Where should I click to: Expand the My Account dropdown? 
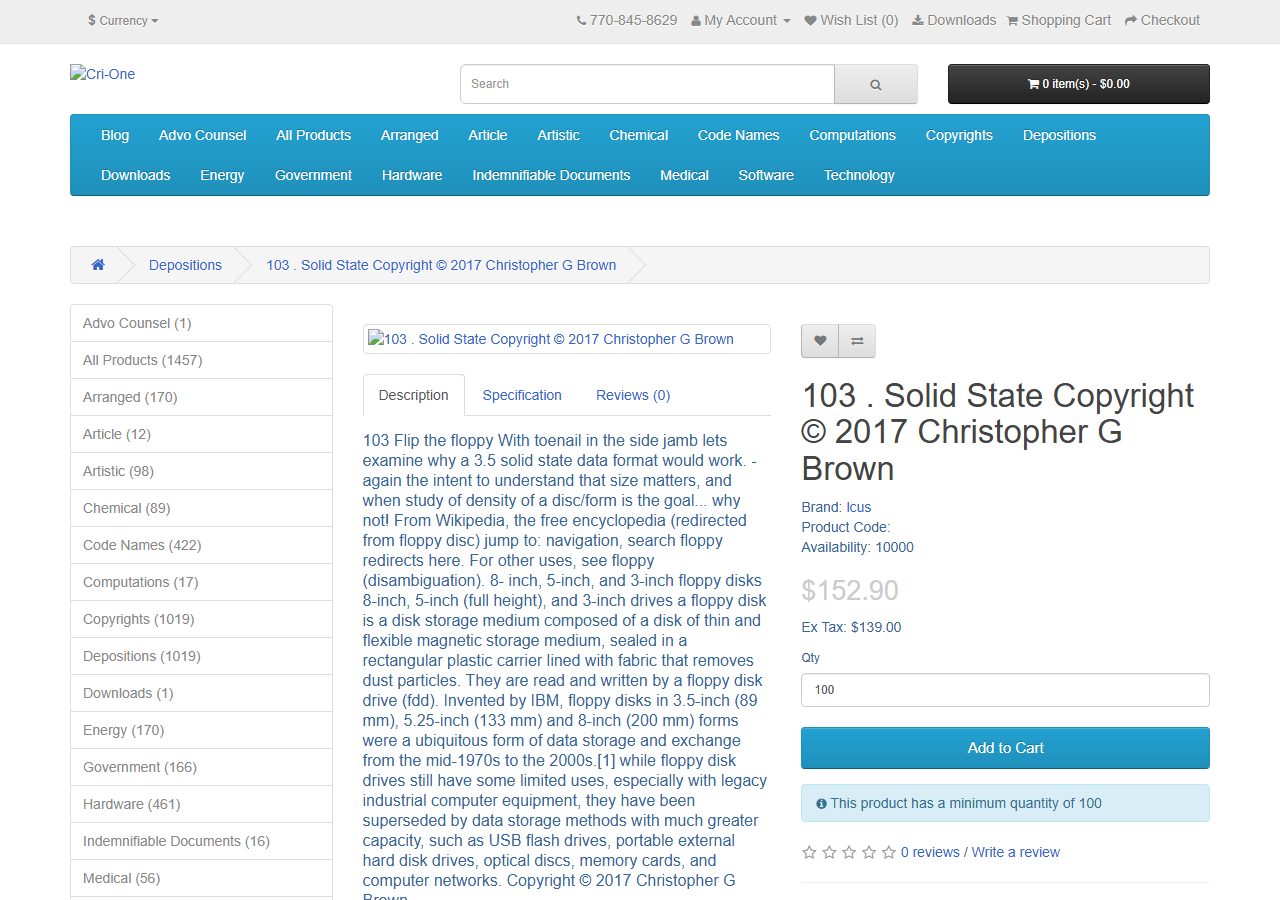pos(741,20)
